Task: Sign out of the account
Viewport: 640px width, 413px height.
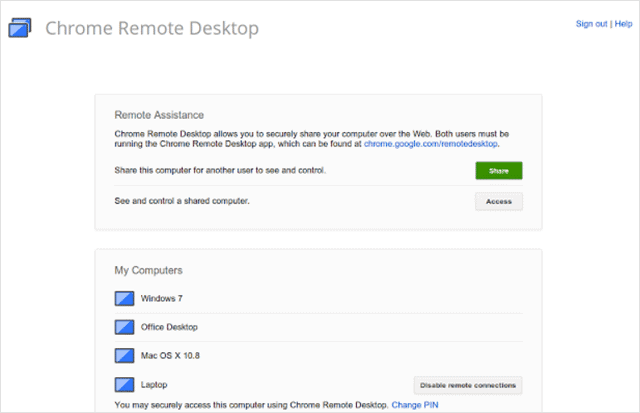Action: (x=591, y=24)
